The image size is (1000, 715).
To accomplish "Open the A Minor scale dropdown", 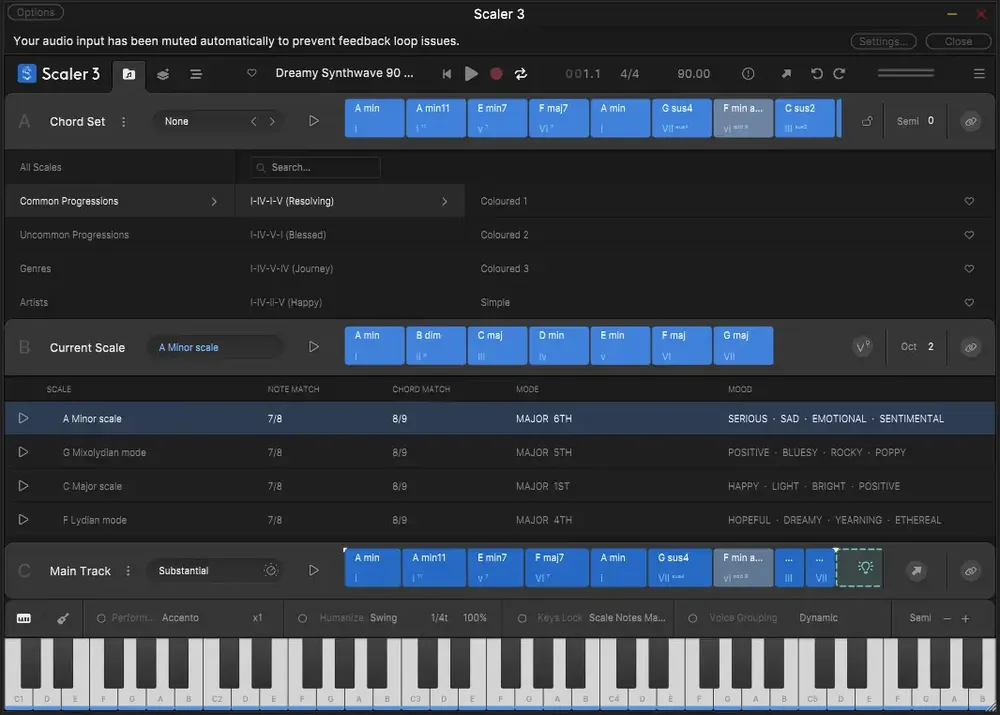I will click(x=215, y=348).
